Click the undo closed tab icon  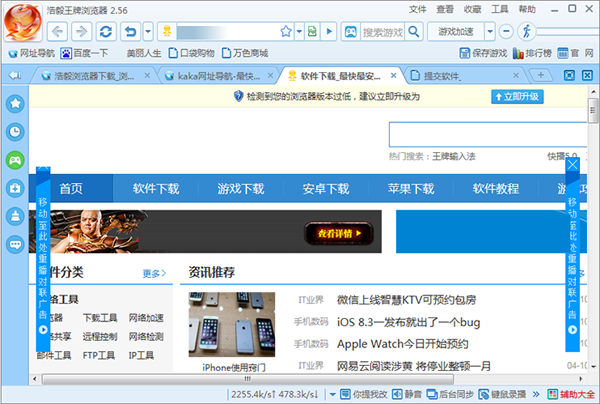point(130,31)
